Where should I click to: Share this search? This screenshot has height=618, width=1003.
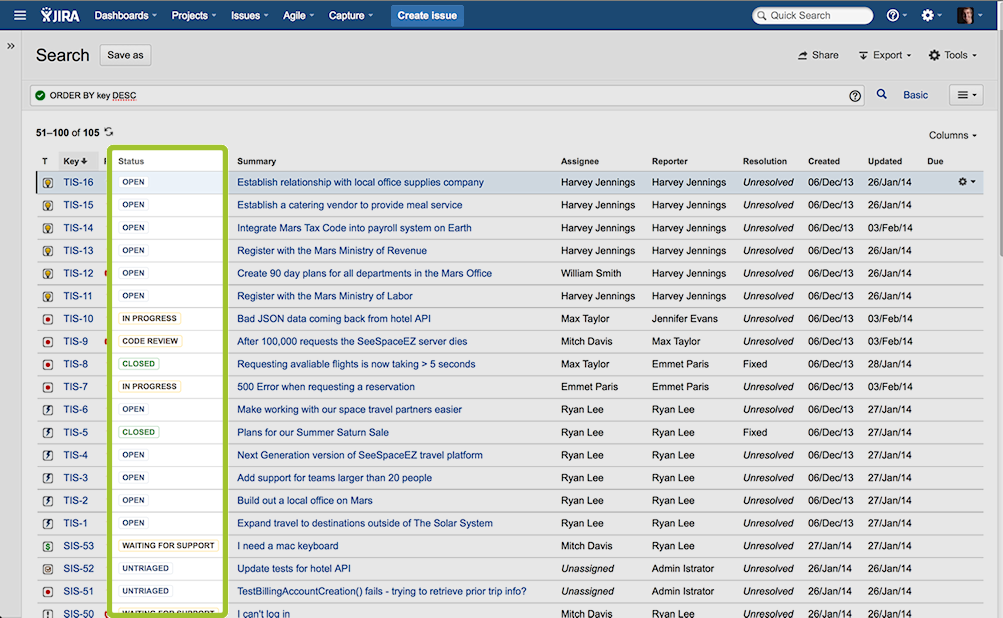pos(818,55)
